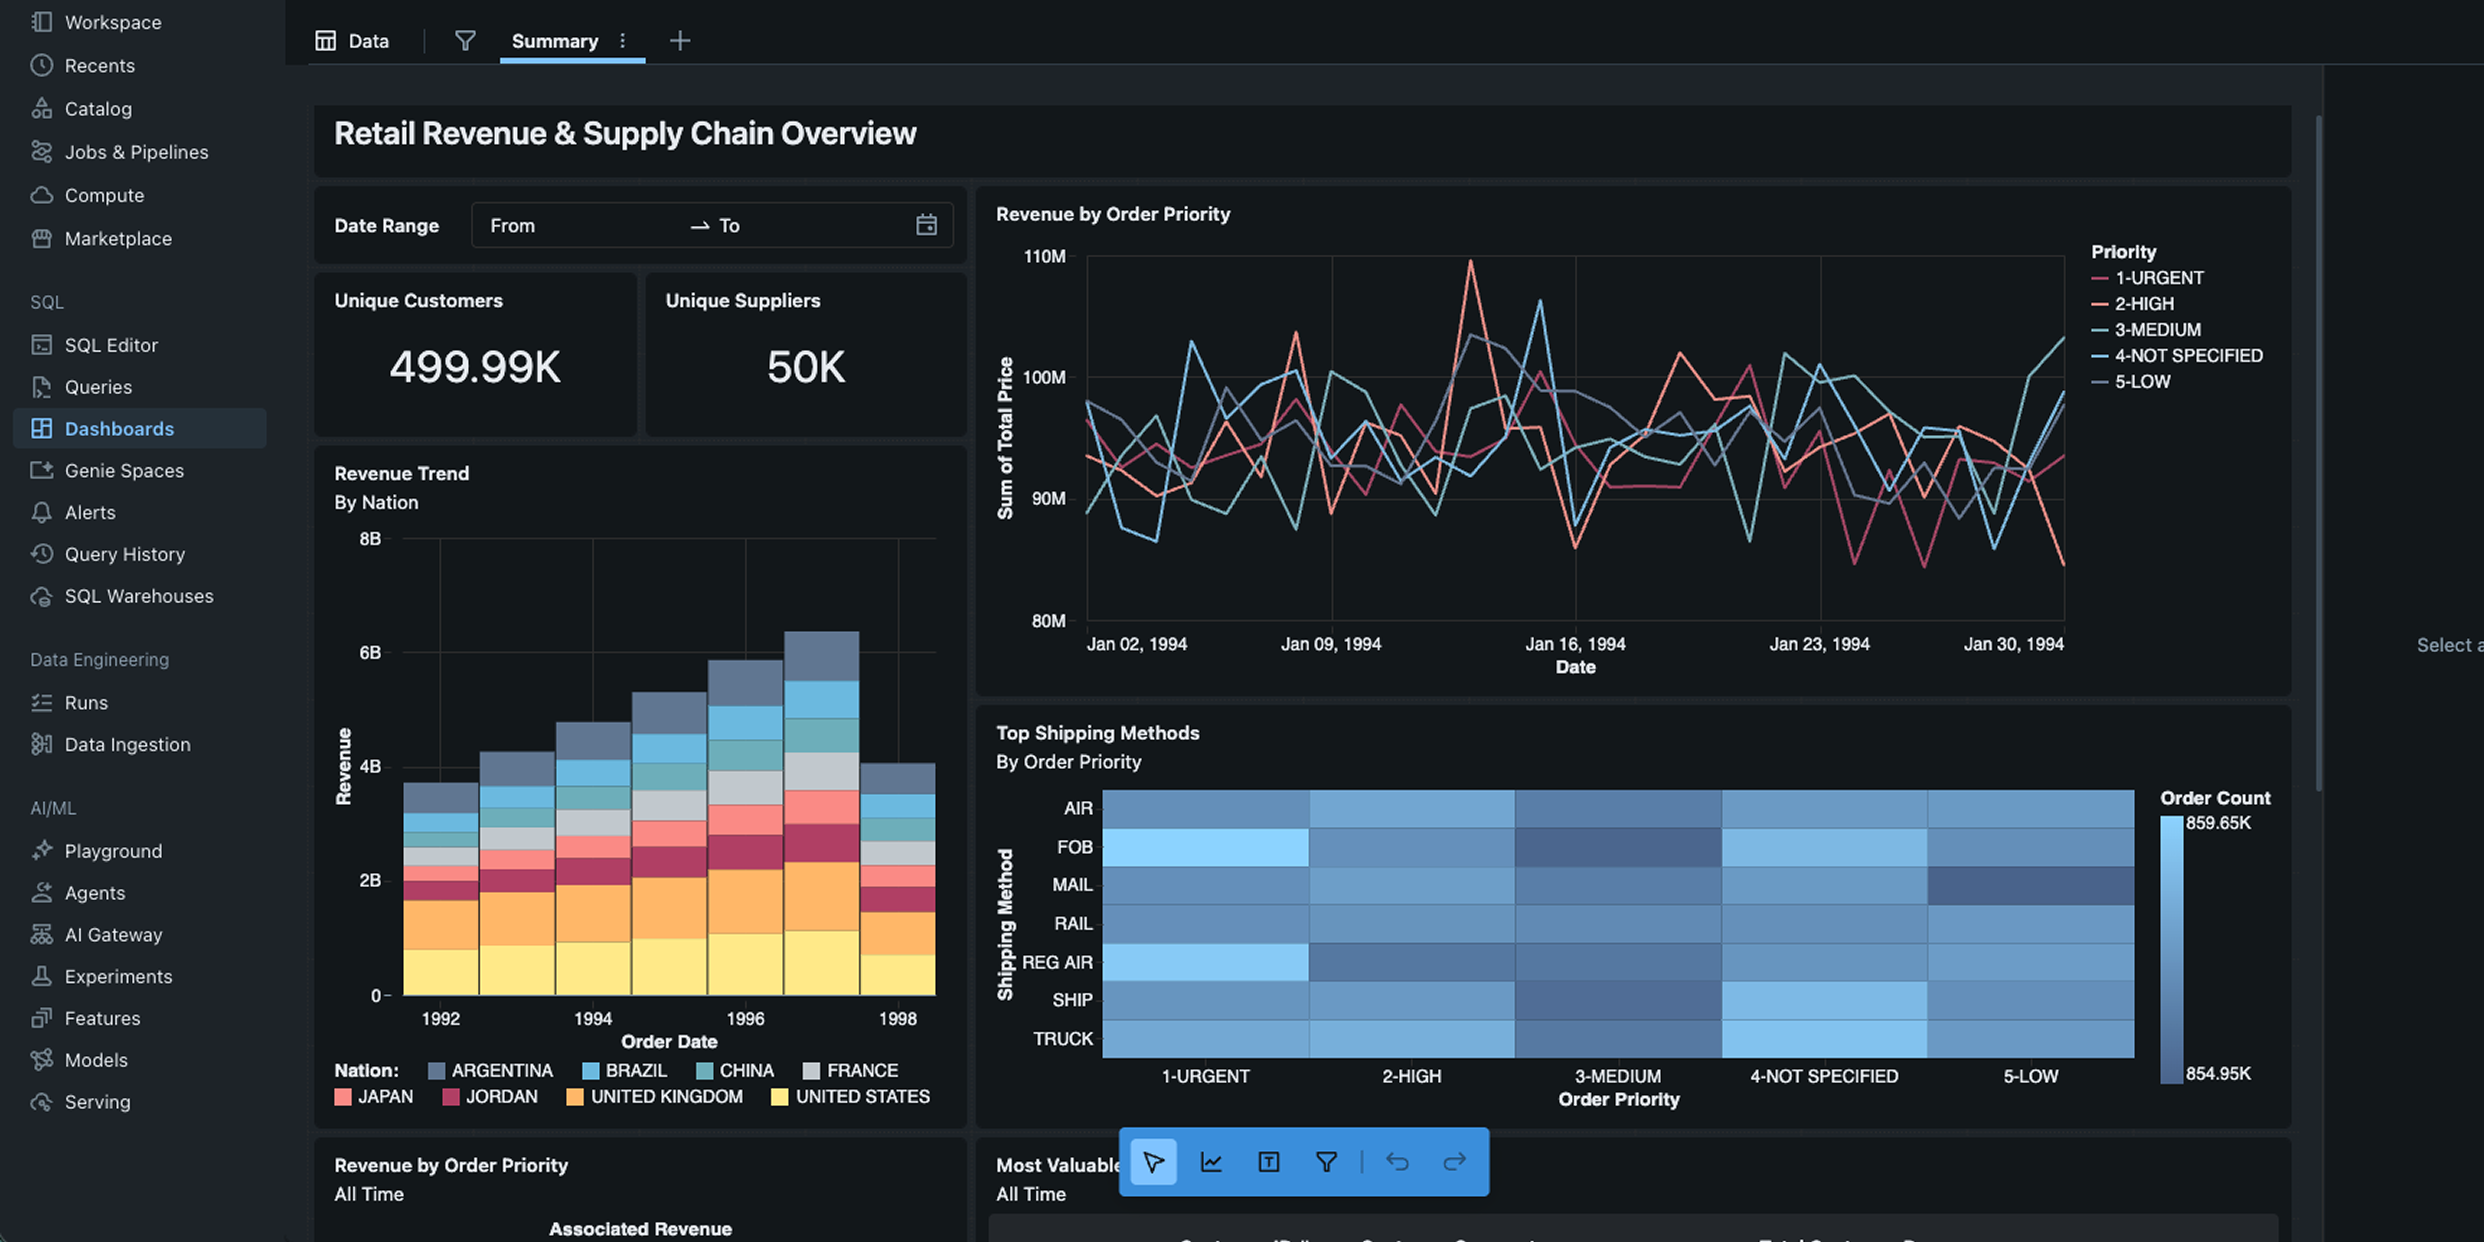Click the Revenue Trend widget title
This screenshot has width=2484, height=1242.
click(401, 474)
